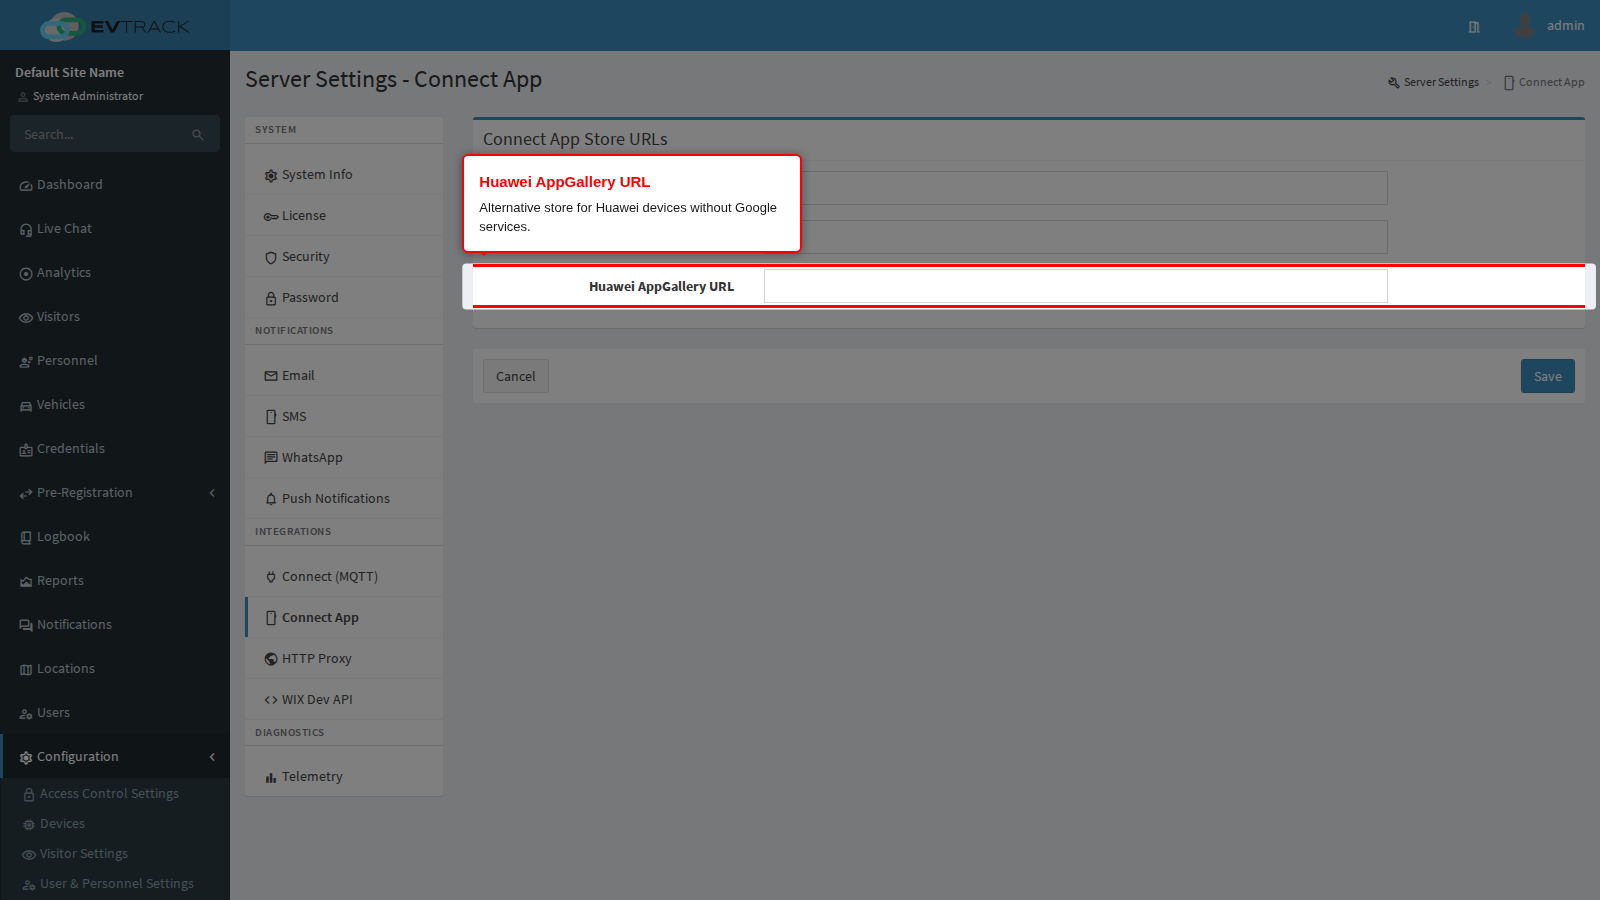Select the Connect App settings tab
The image size is (1600, 900).
click(x=344, y=618)
